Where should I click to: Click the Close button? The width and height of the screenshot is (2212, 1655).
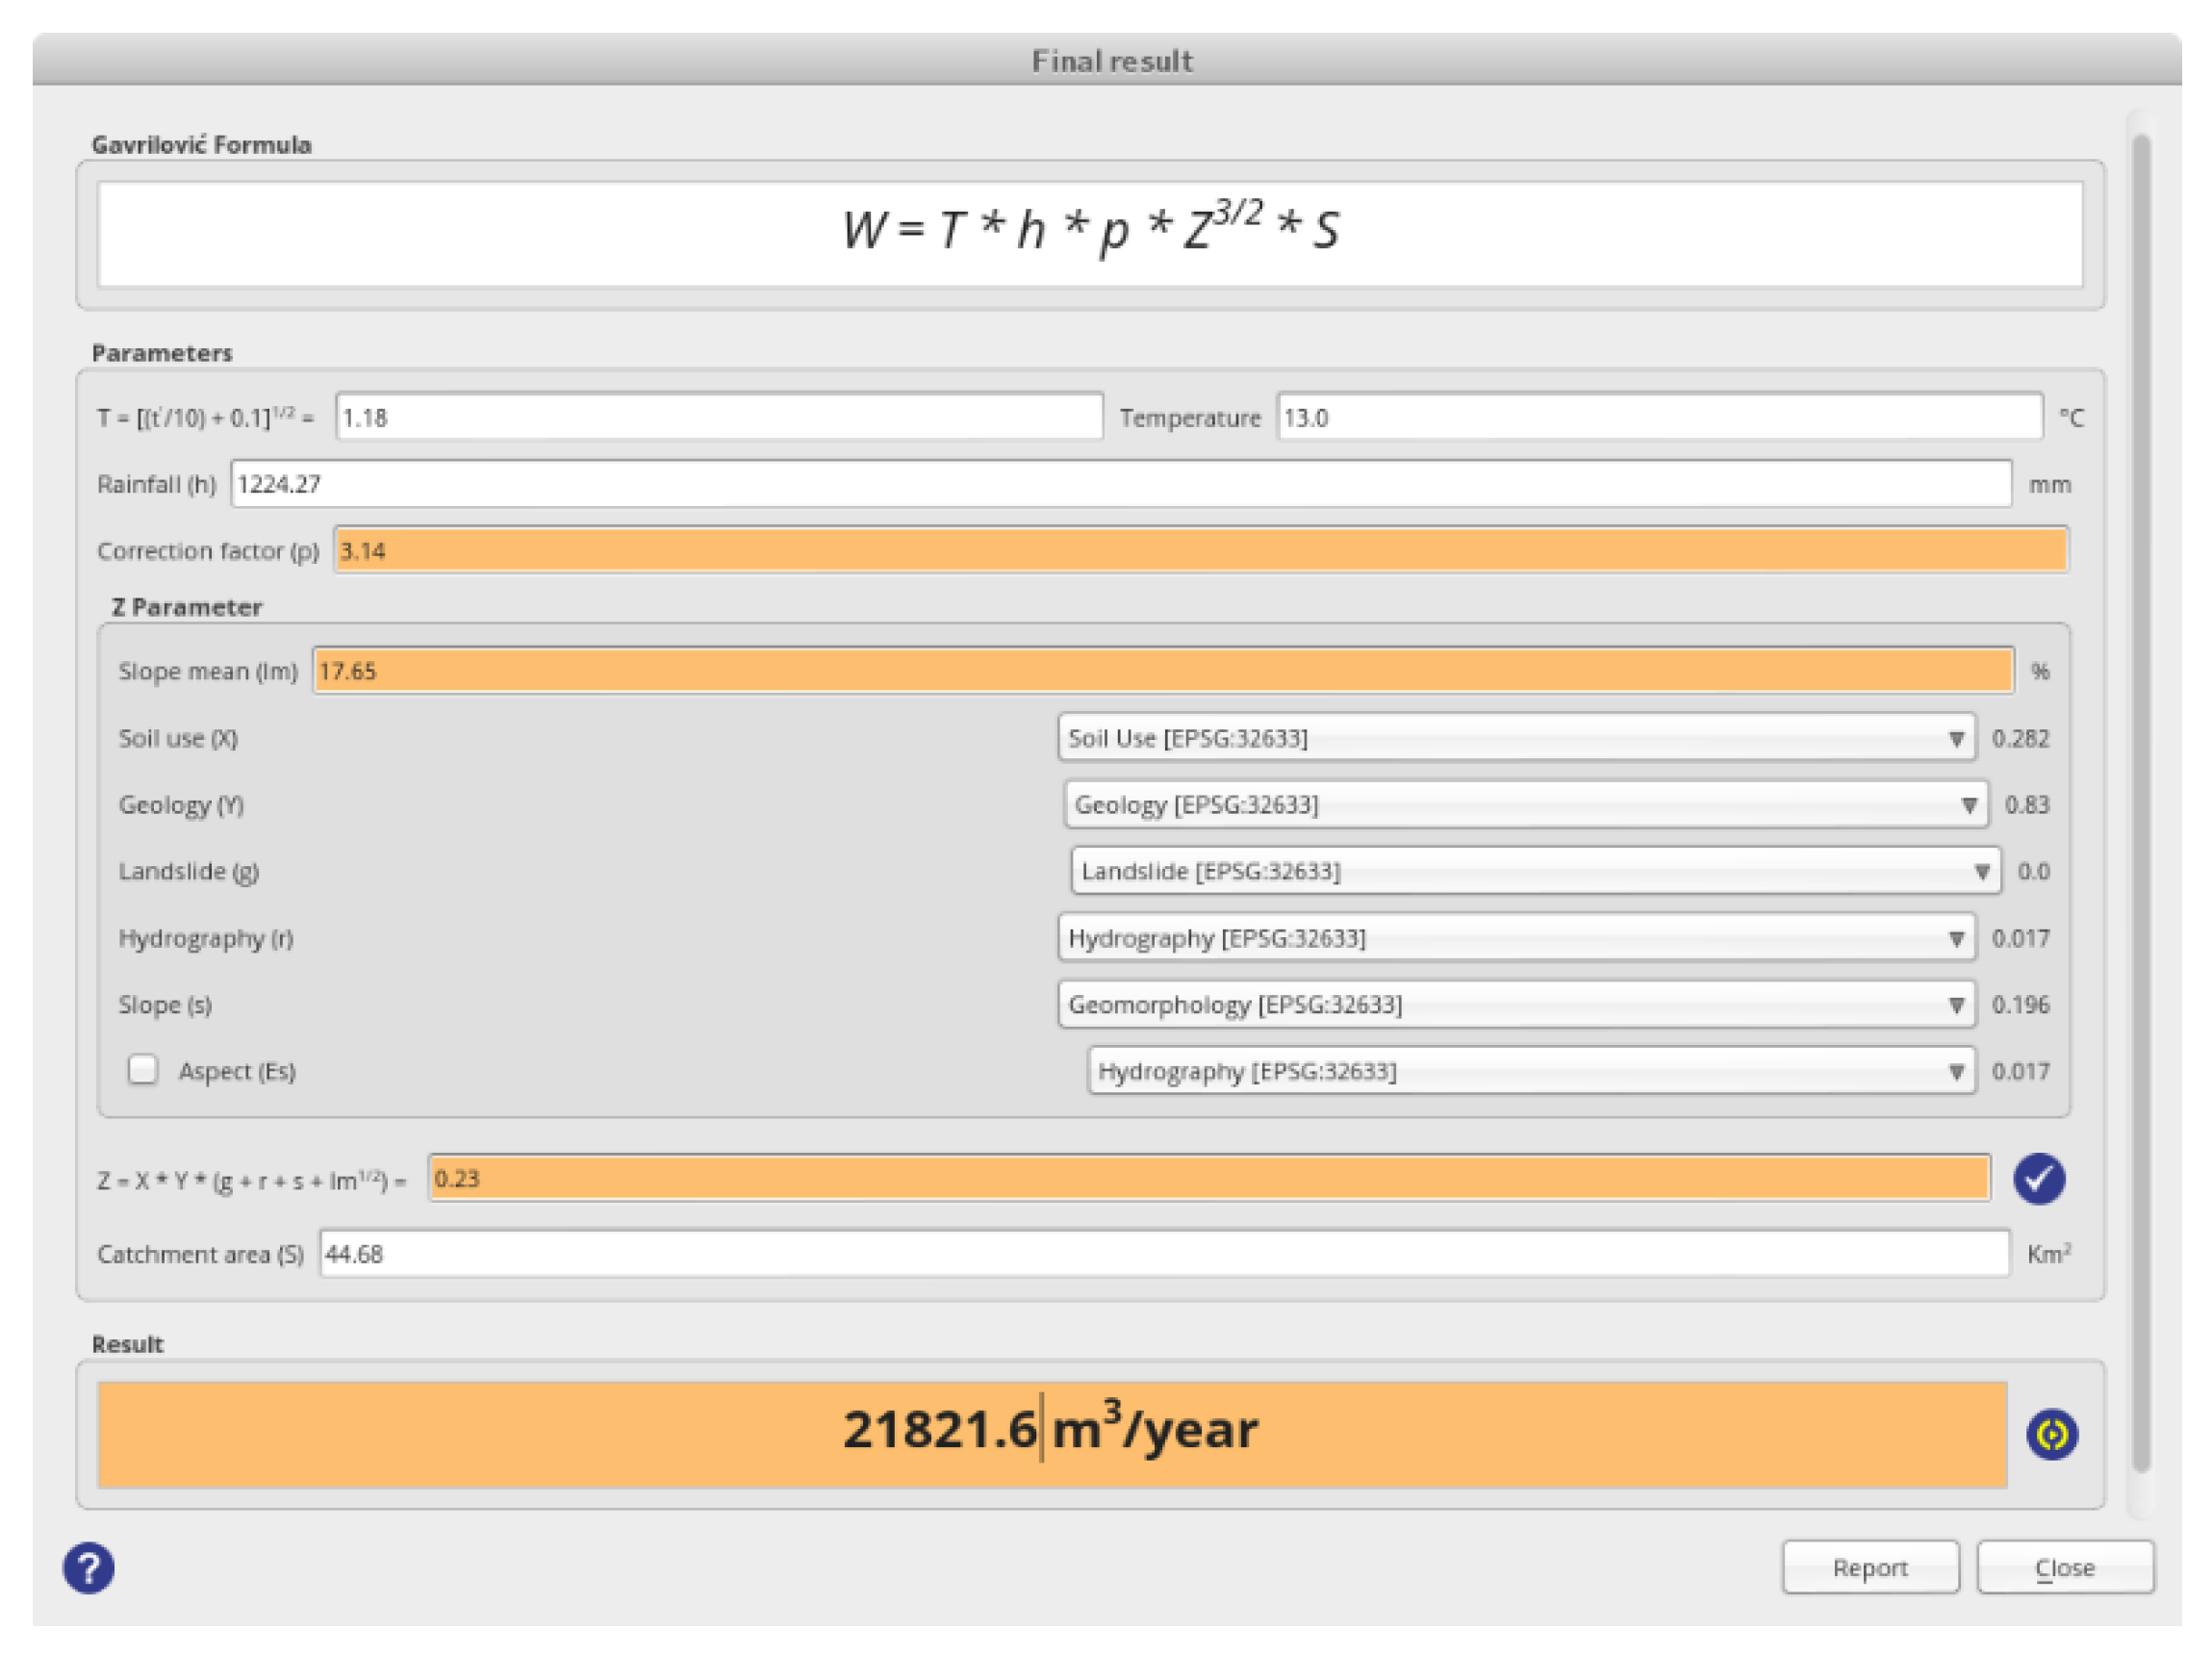pyautogui.click(x=2064, y=1567)
